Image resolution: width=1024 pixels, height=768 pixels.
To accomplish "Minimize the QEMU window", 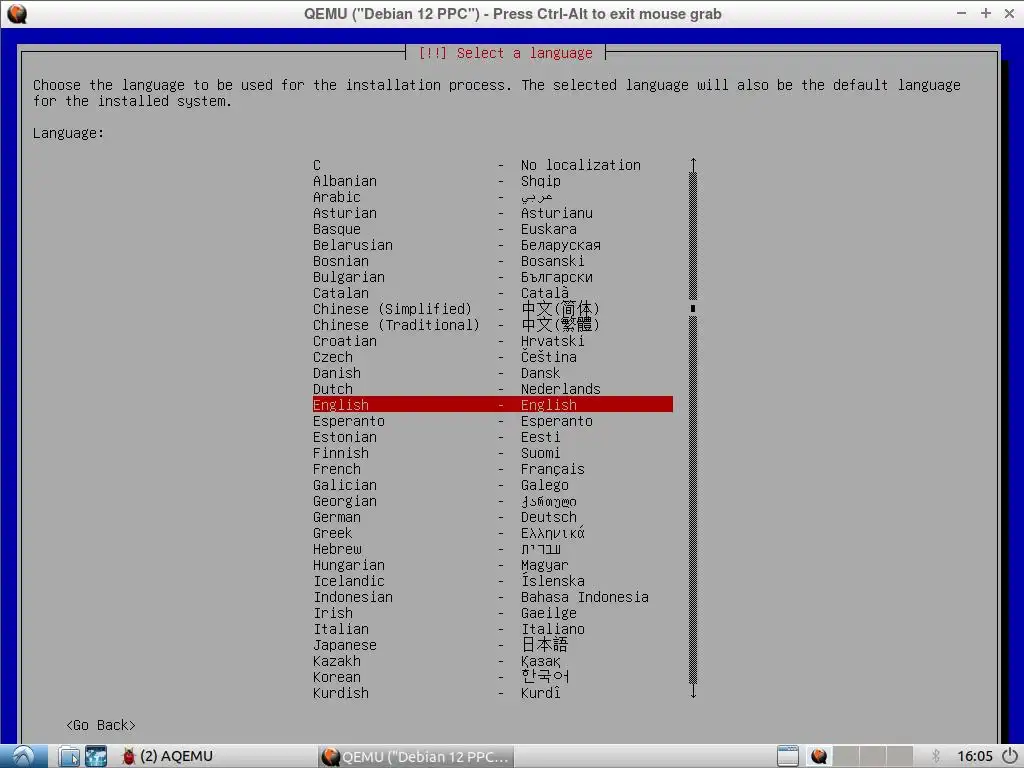I will click(961, 13).
